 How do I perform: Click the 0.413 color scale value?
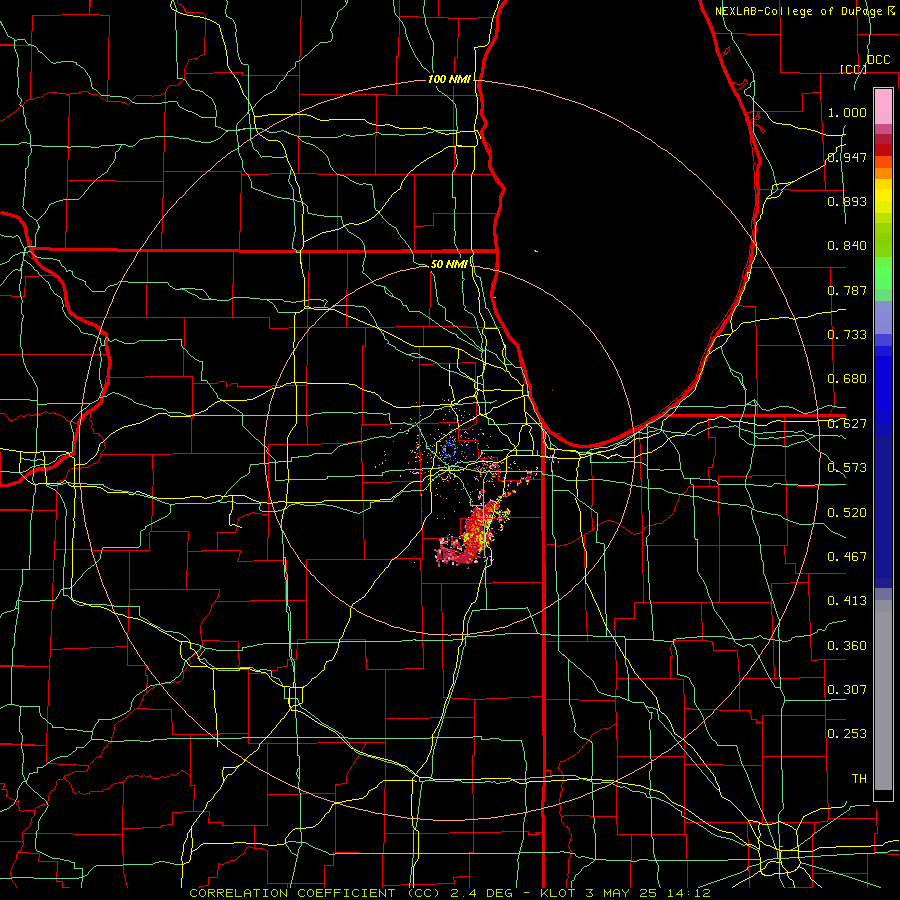[847, 601]
